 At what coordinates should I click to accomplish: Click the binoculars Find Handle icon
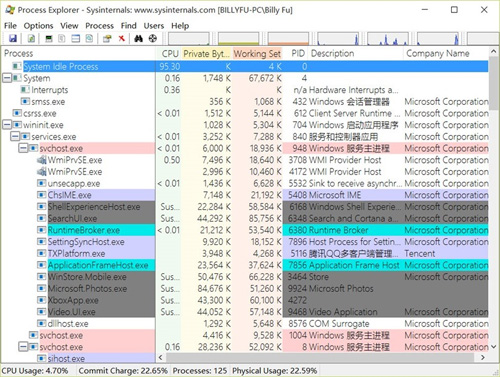pyautogui.click(x=138, y=39)
